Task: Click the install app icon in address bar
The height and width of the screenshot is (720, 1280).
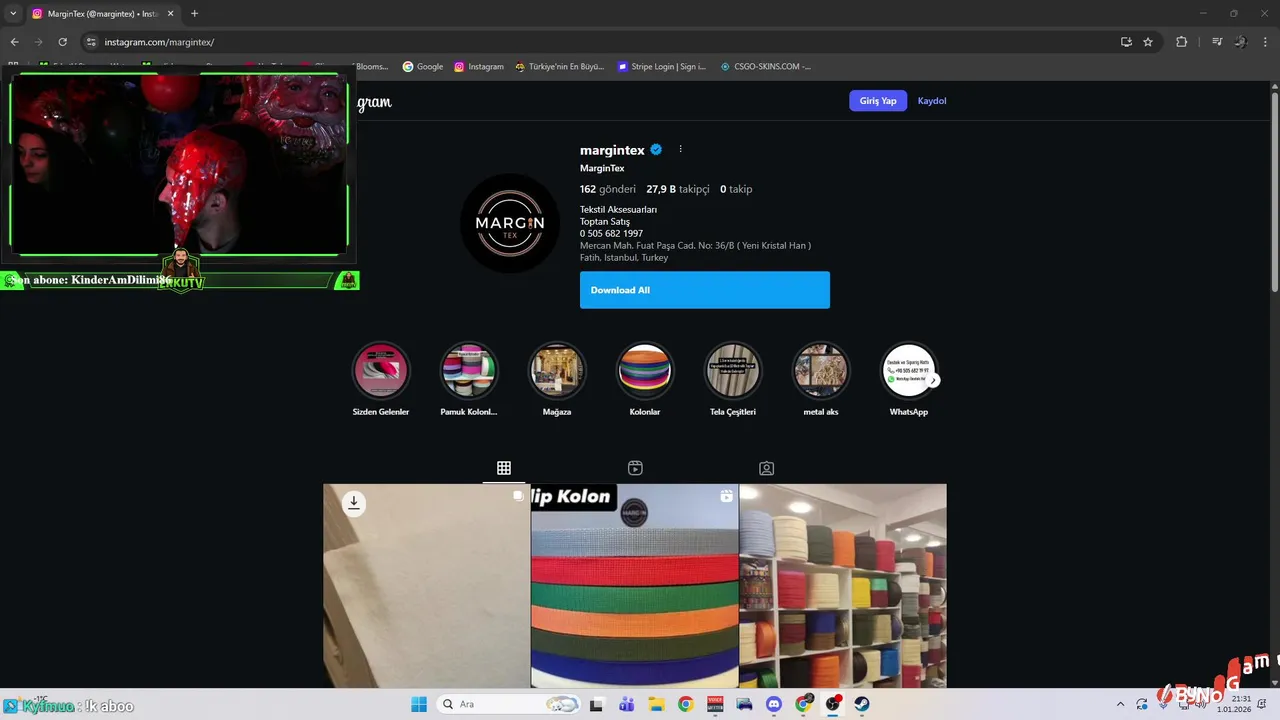Action: pyautogui.click(x=1126, y=42)
